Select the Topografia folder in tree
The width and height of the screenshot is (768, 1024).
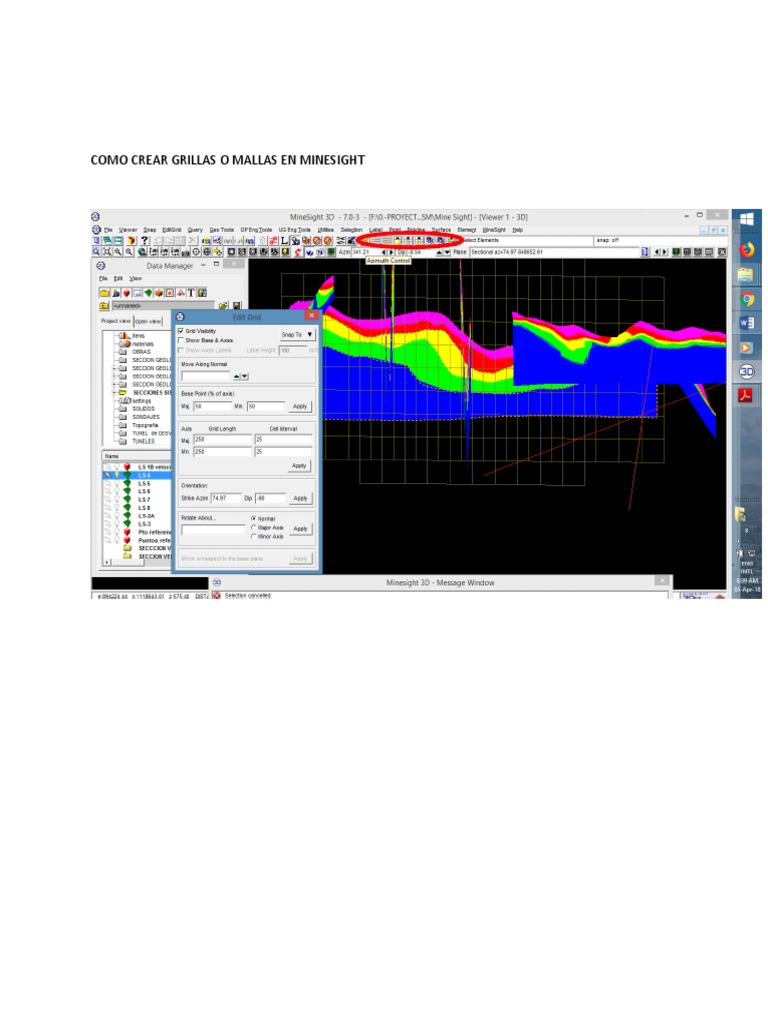(145, 425)
